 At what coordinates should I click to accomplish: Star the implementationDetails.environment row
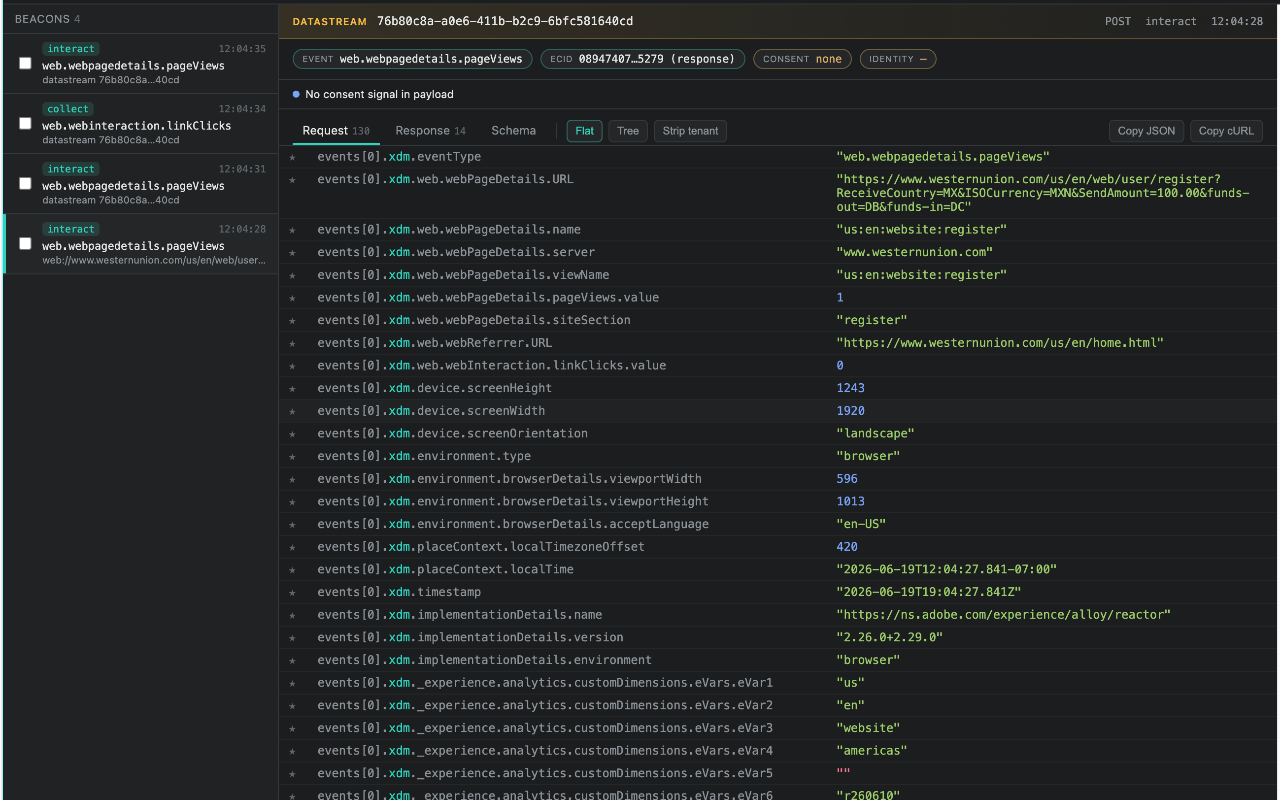293,661
